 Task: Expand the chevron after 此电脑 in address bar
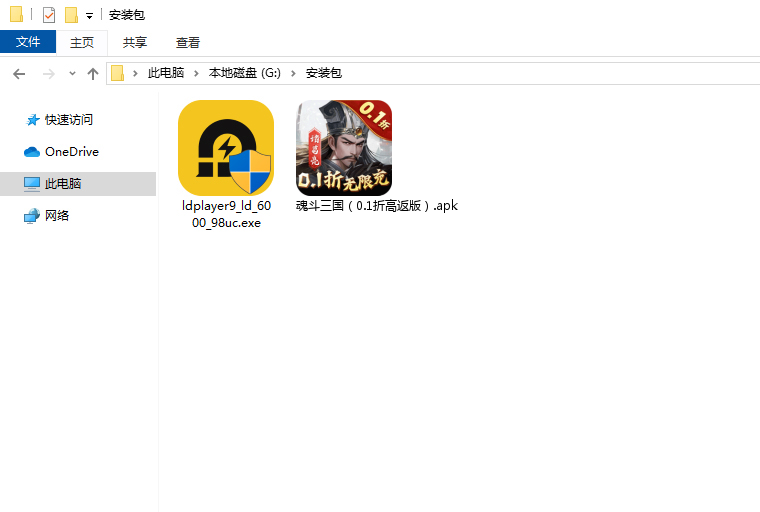(x=196, y=73)
